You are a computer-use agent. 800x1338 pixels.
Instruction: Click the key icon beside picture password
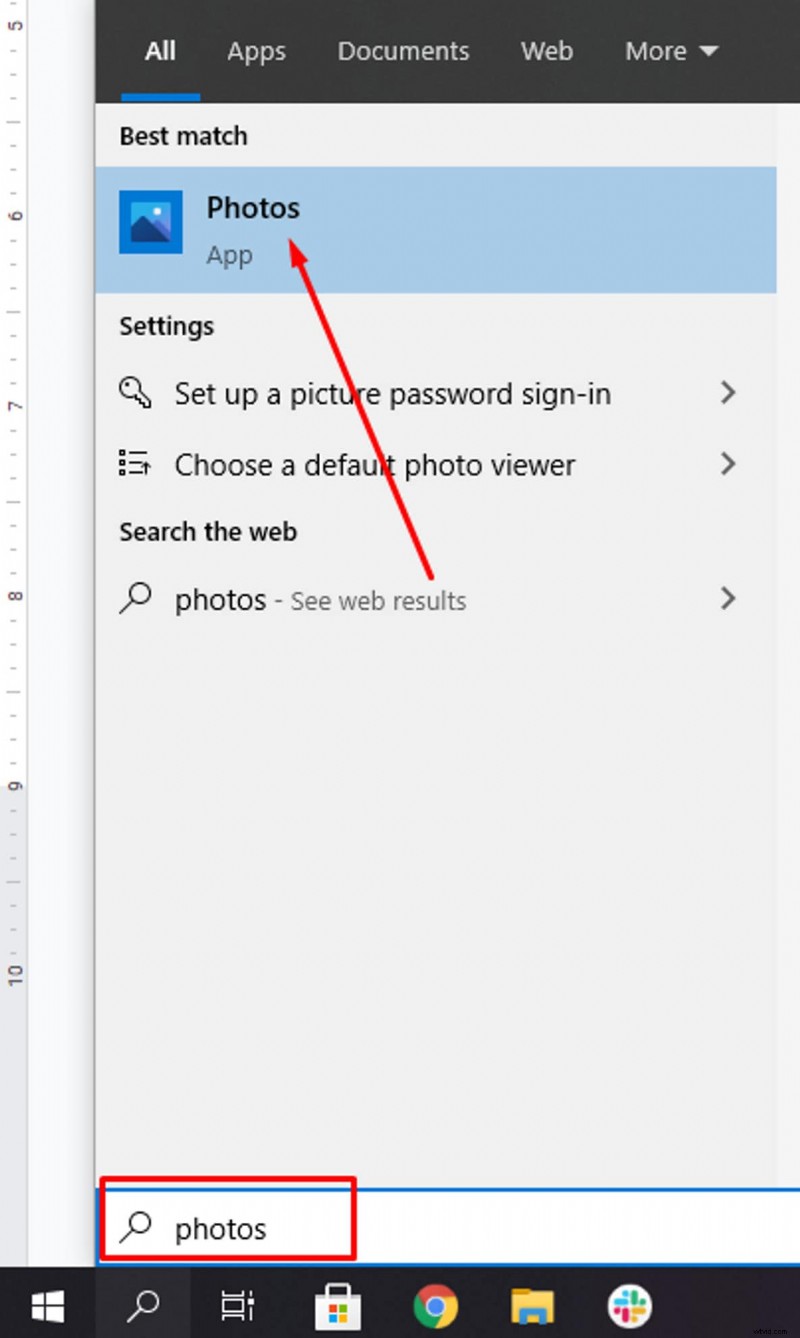pyautogui.click(x=135, y=393)
